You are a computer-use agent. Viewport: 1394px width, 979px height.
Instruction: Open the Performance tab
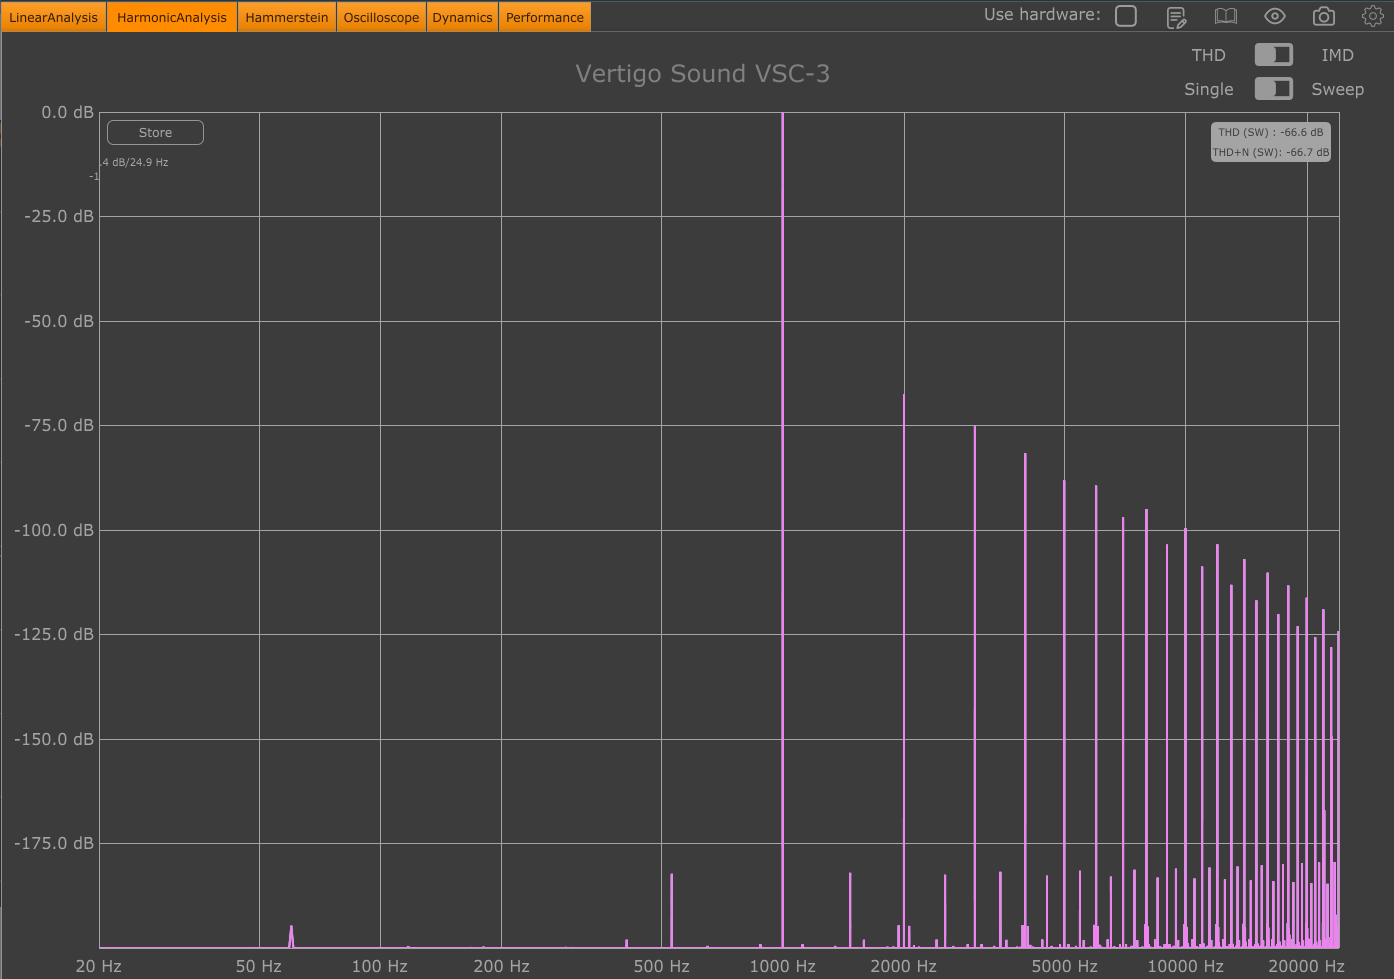[x=545, y=17]
